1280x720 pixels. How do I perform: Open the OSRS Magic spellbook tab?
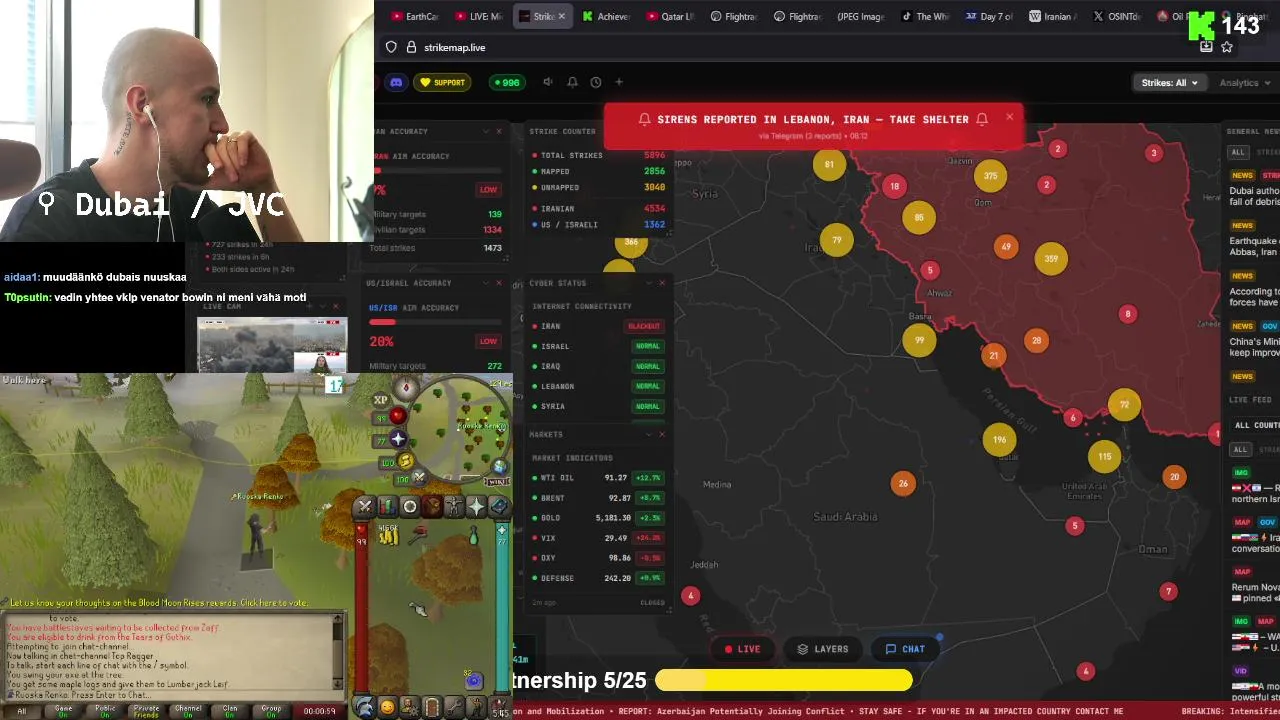pos(498,507)
